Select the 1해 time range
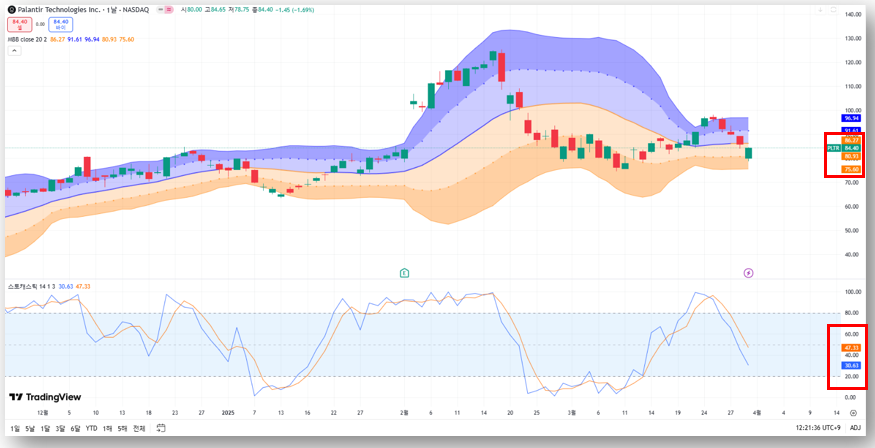 point(108,428)
